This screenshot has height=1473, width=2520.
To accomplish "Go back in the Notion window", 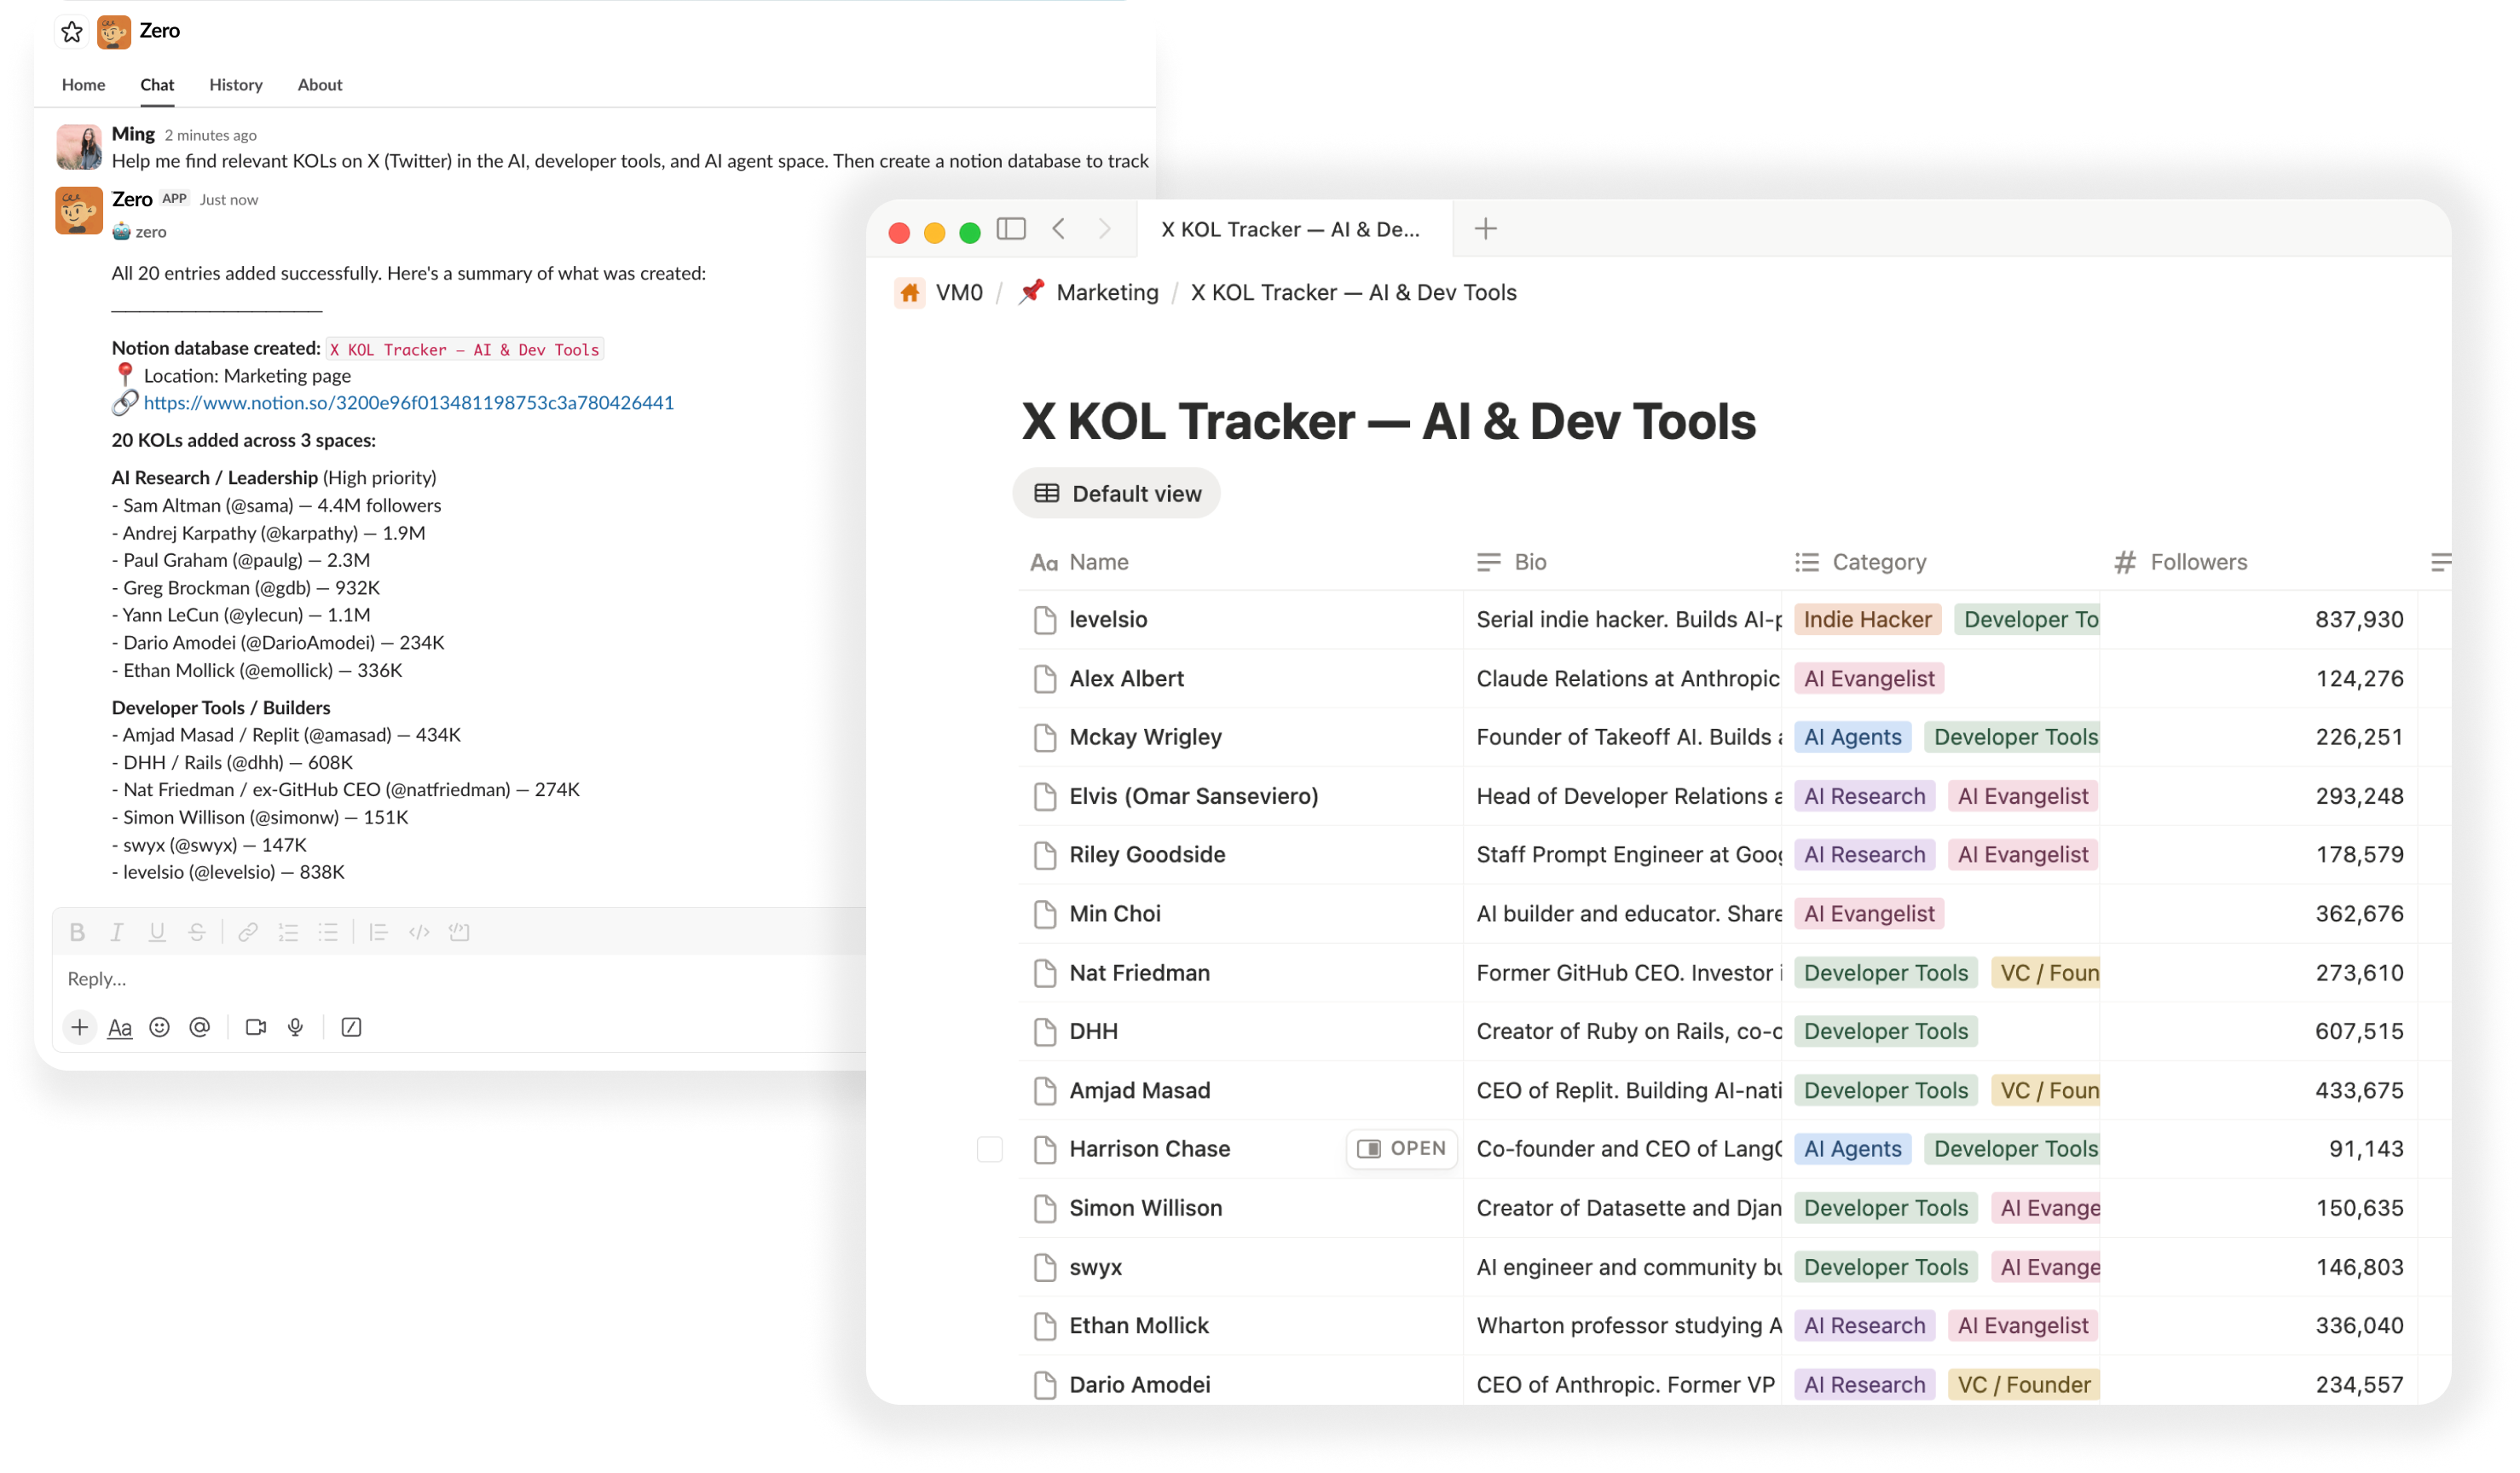I will (x=1059, y=229).
